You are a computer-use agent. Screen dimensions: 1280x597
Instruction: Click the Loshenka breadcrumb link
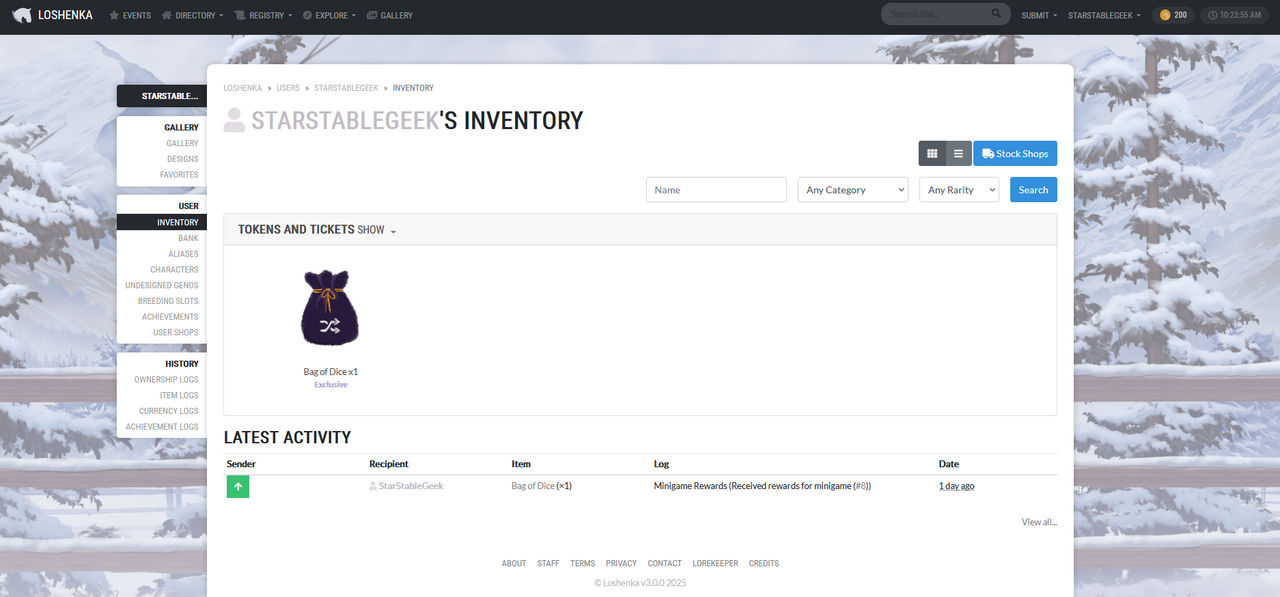click(x=243, y=88)
